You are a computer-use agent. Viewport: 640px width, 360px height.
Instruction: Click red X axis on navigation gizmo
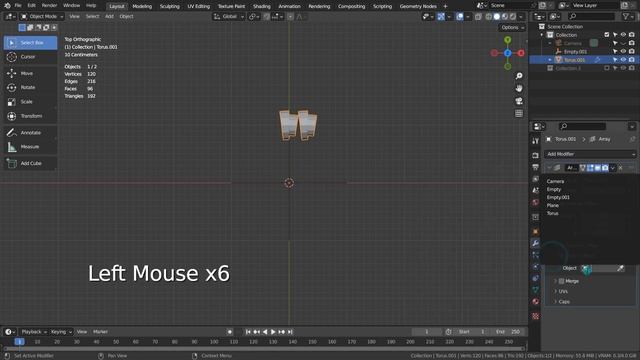[x=521, y=53]
